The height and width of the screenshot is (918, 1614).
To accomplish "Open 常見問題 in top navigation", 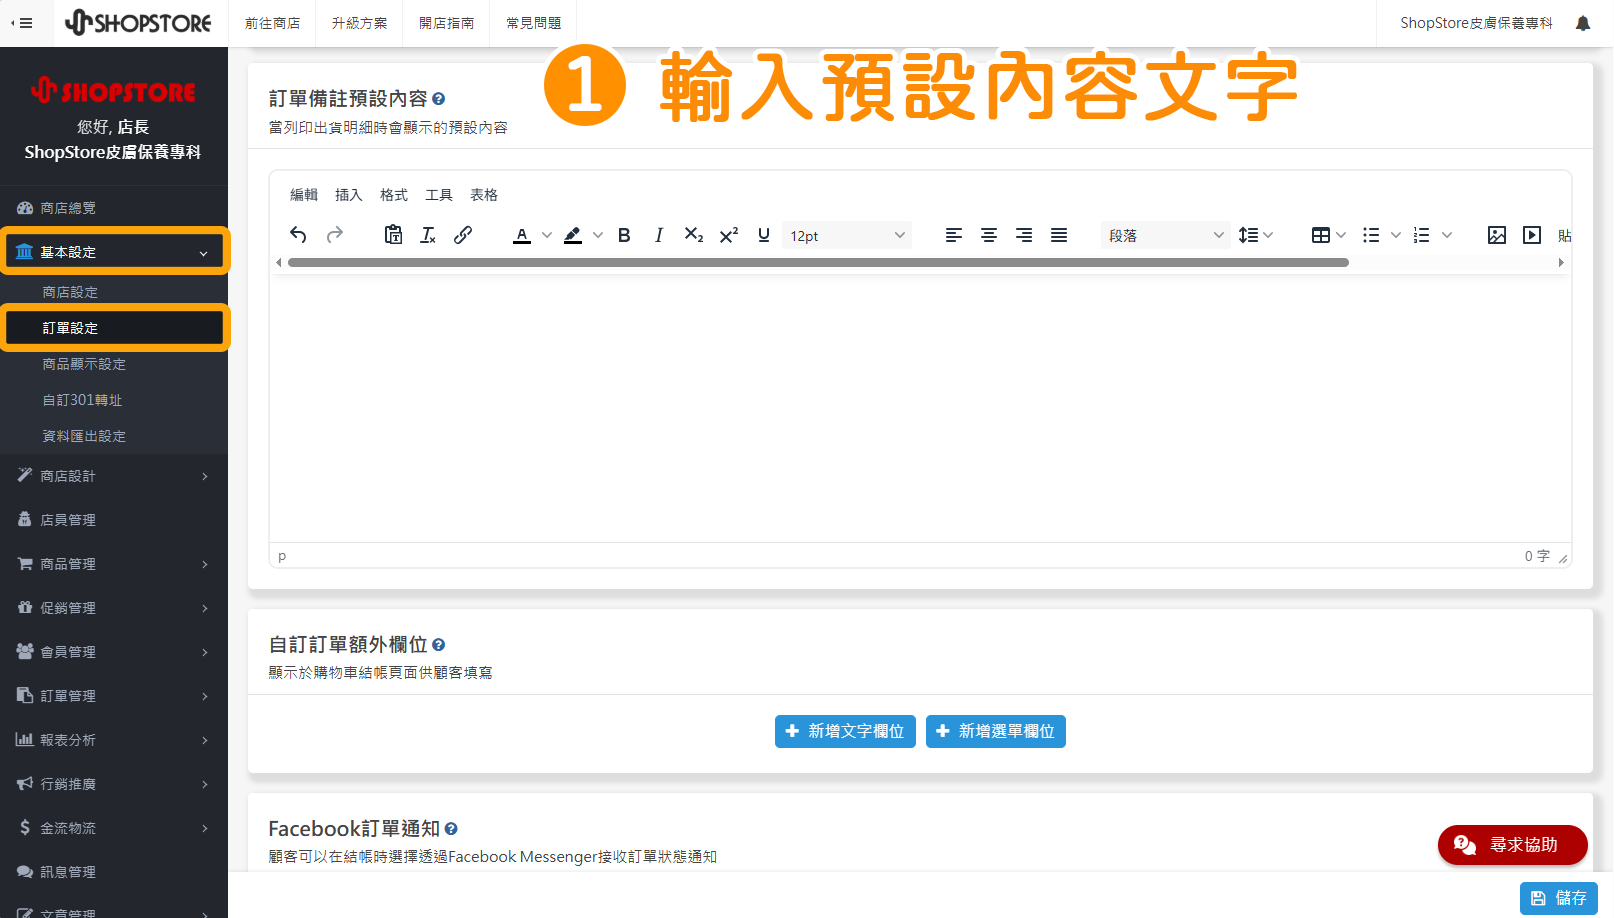I will click(533, 23).
